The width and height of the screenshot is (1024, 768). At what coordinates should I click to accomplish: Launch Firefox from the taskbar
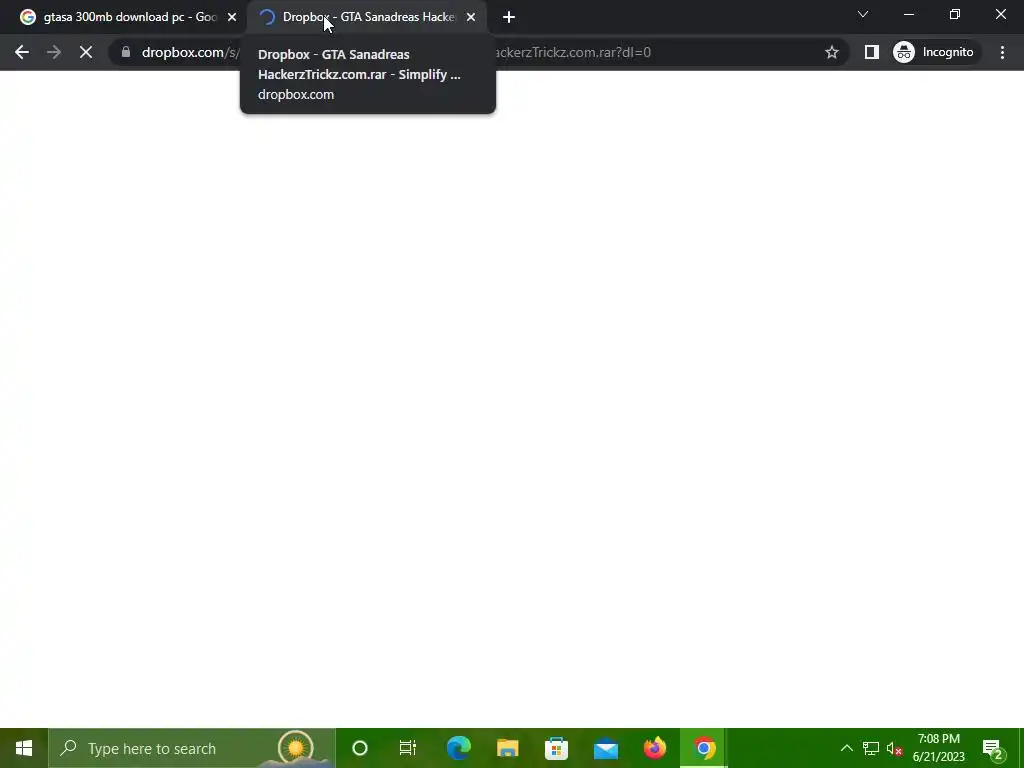coord(654,748)
